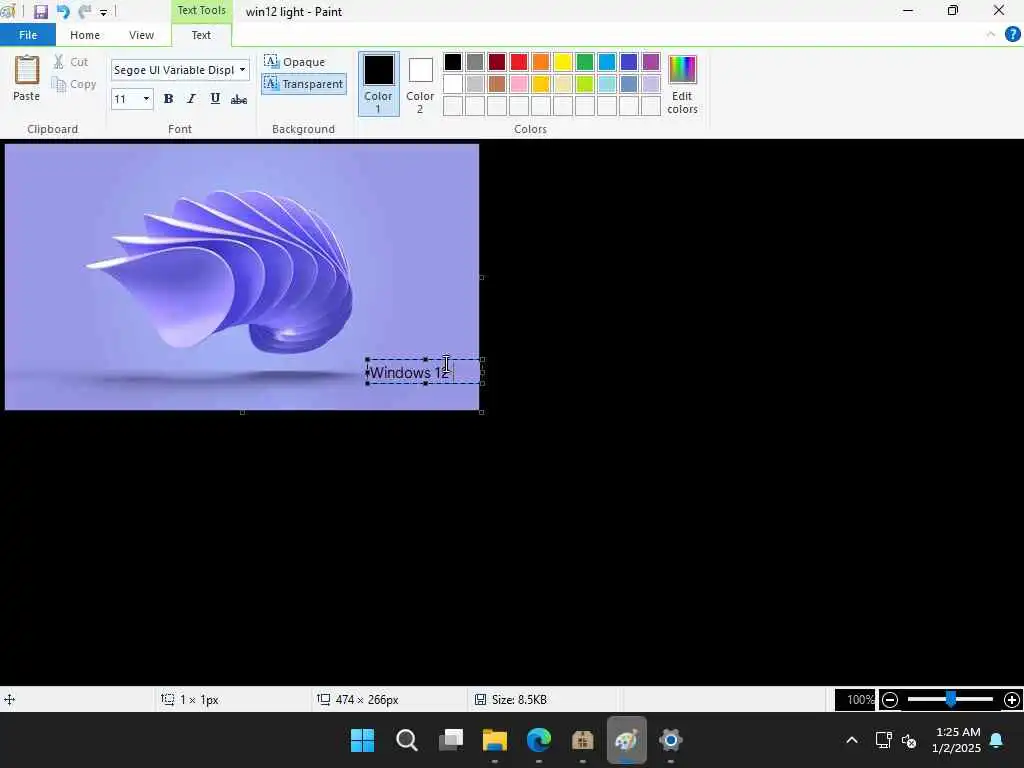Open taskbar Search
The width and height of the screenshot is (1024, 768).
click(406, 740)
